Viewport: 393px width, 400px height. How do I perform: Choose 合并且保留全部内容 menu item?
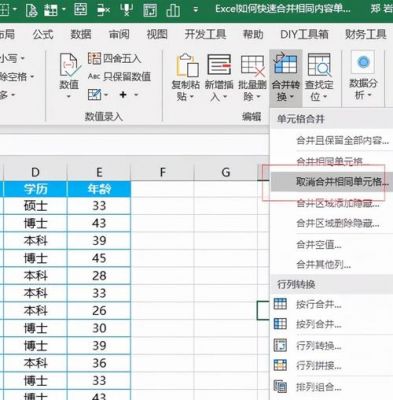332,140
